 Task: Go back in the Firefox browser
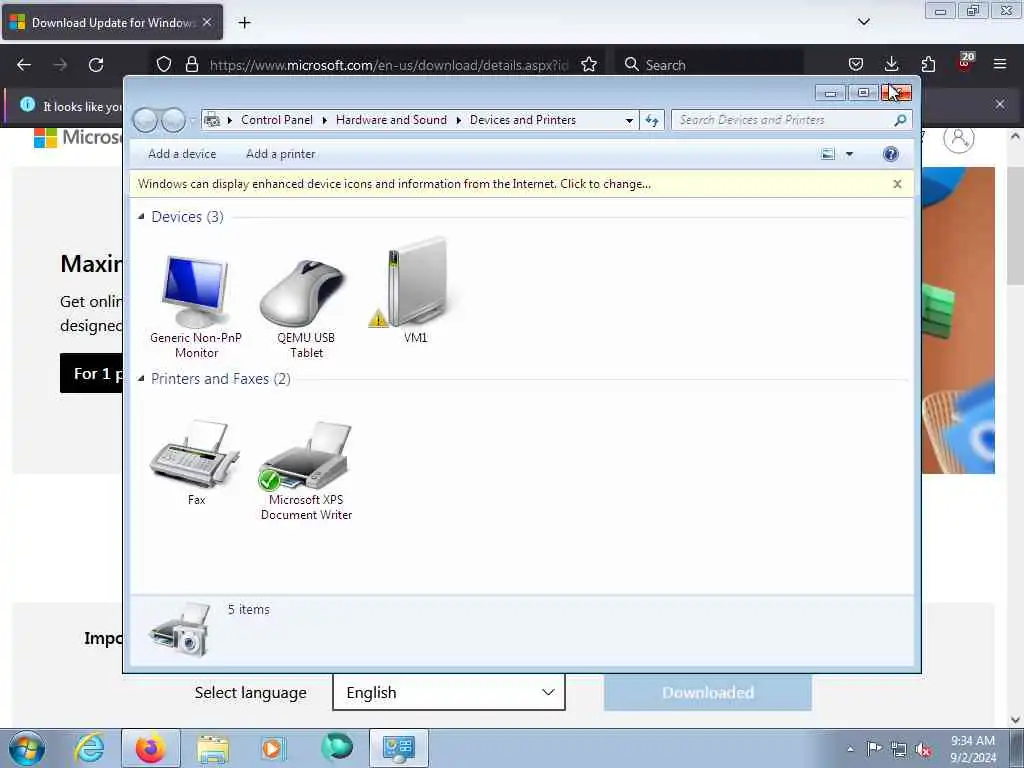[24, 65]
